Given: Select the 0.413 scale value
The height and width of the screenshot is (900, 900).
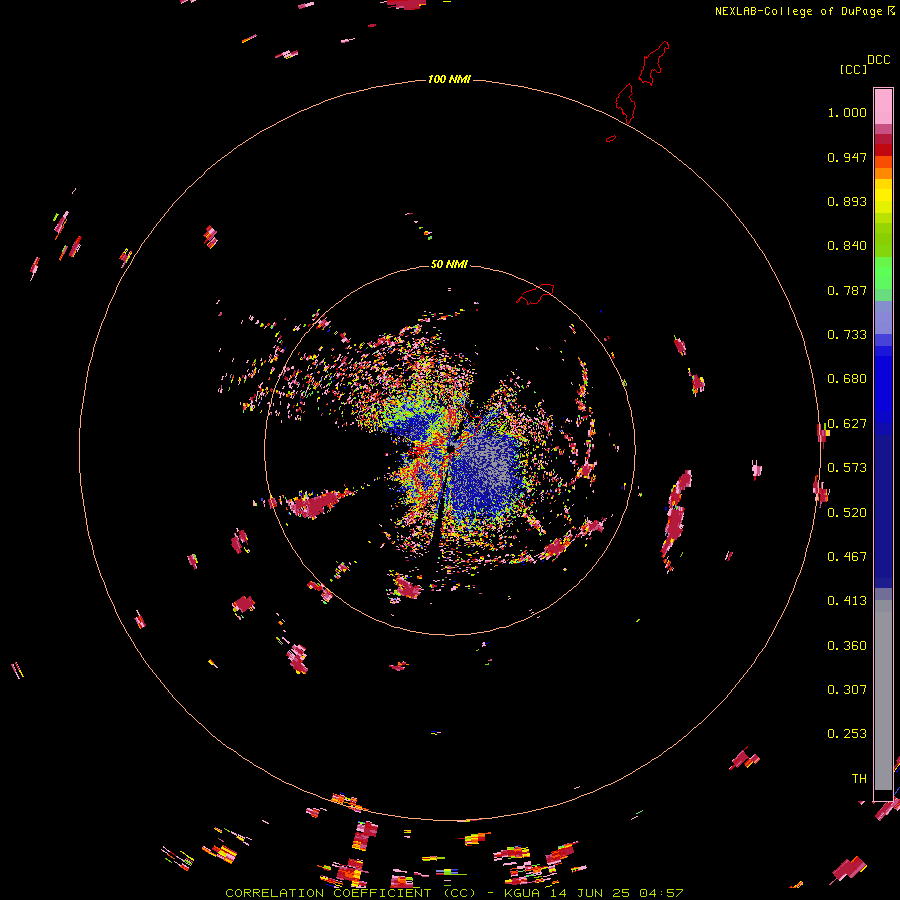Looking at the screenshot, I should (x=847, y=601).
